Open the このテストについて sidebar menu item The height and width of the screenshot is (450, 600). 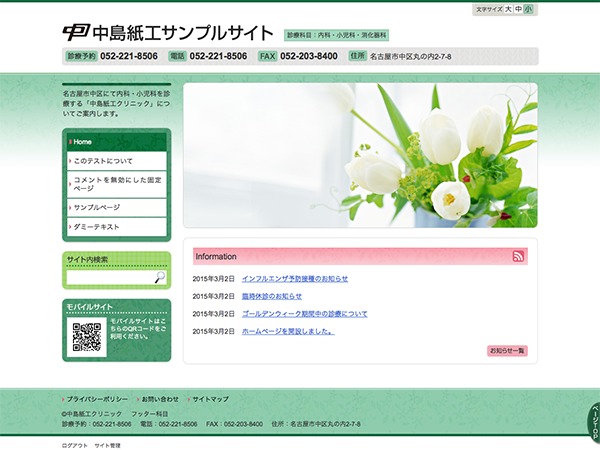117,161
